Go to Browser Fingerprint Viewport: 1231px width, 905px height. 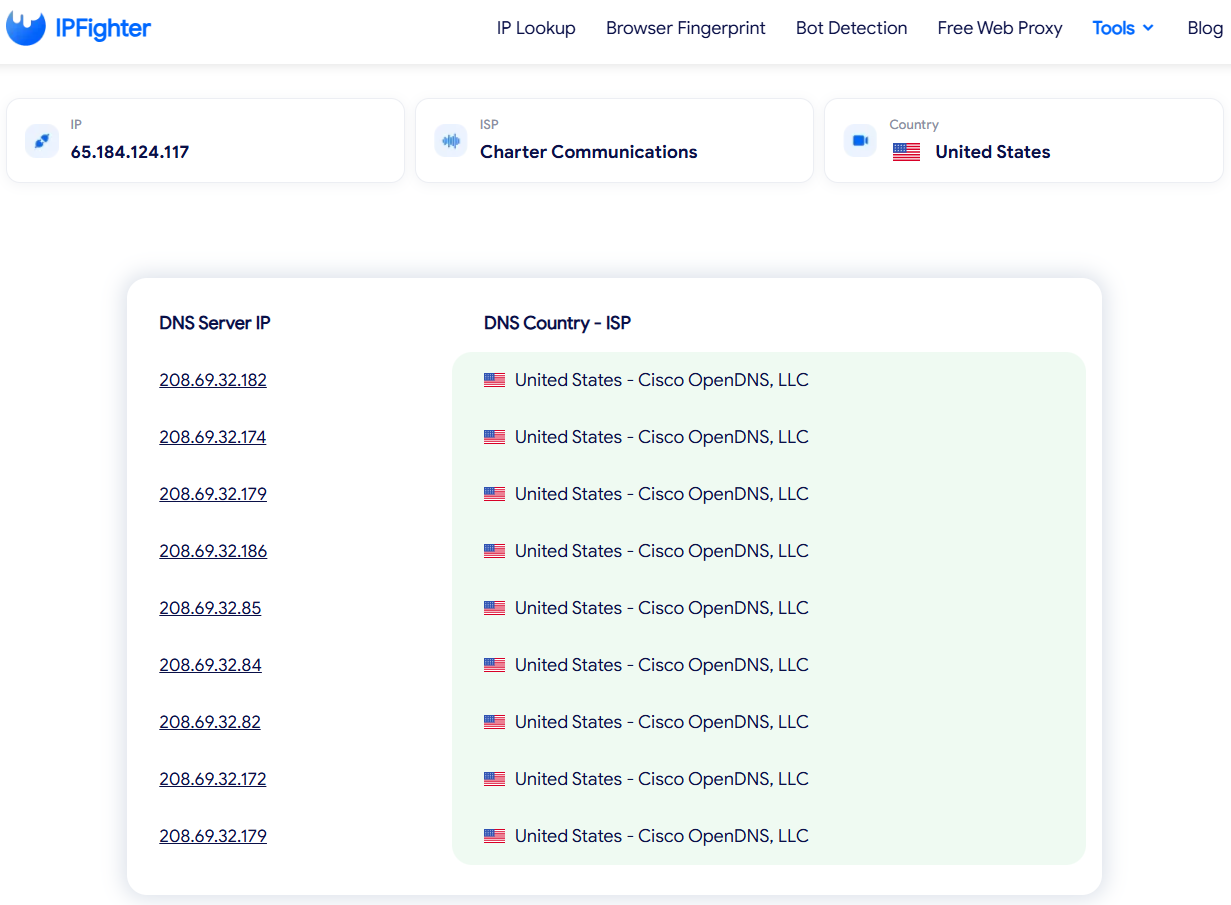(x=686, y=28)
